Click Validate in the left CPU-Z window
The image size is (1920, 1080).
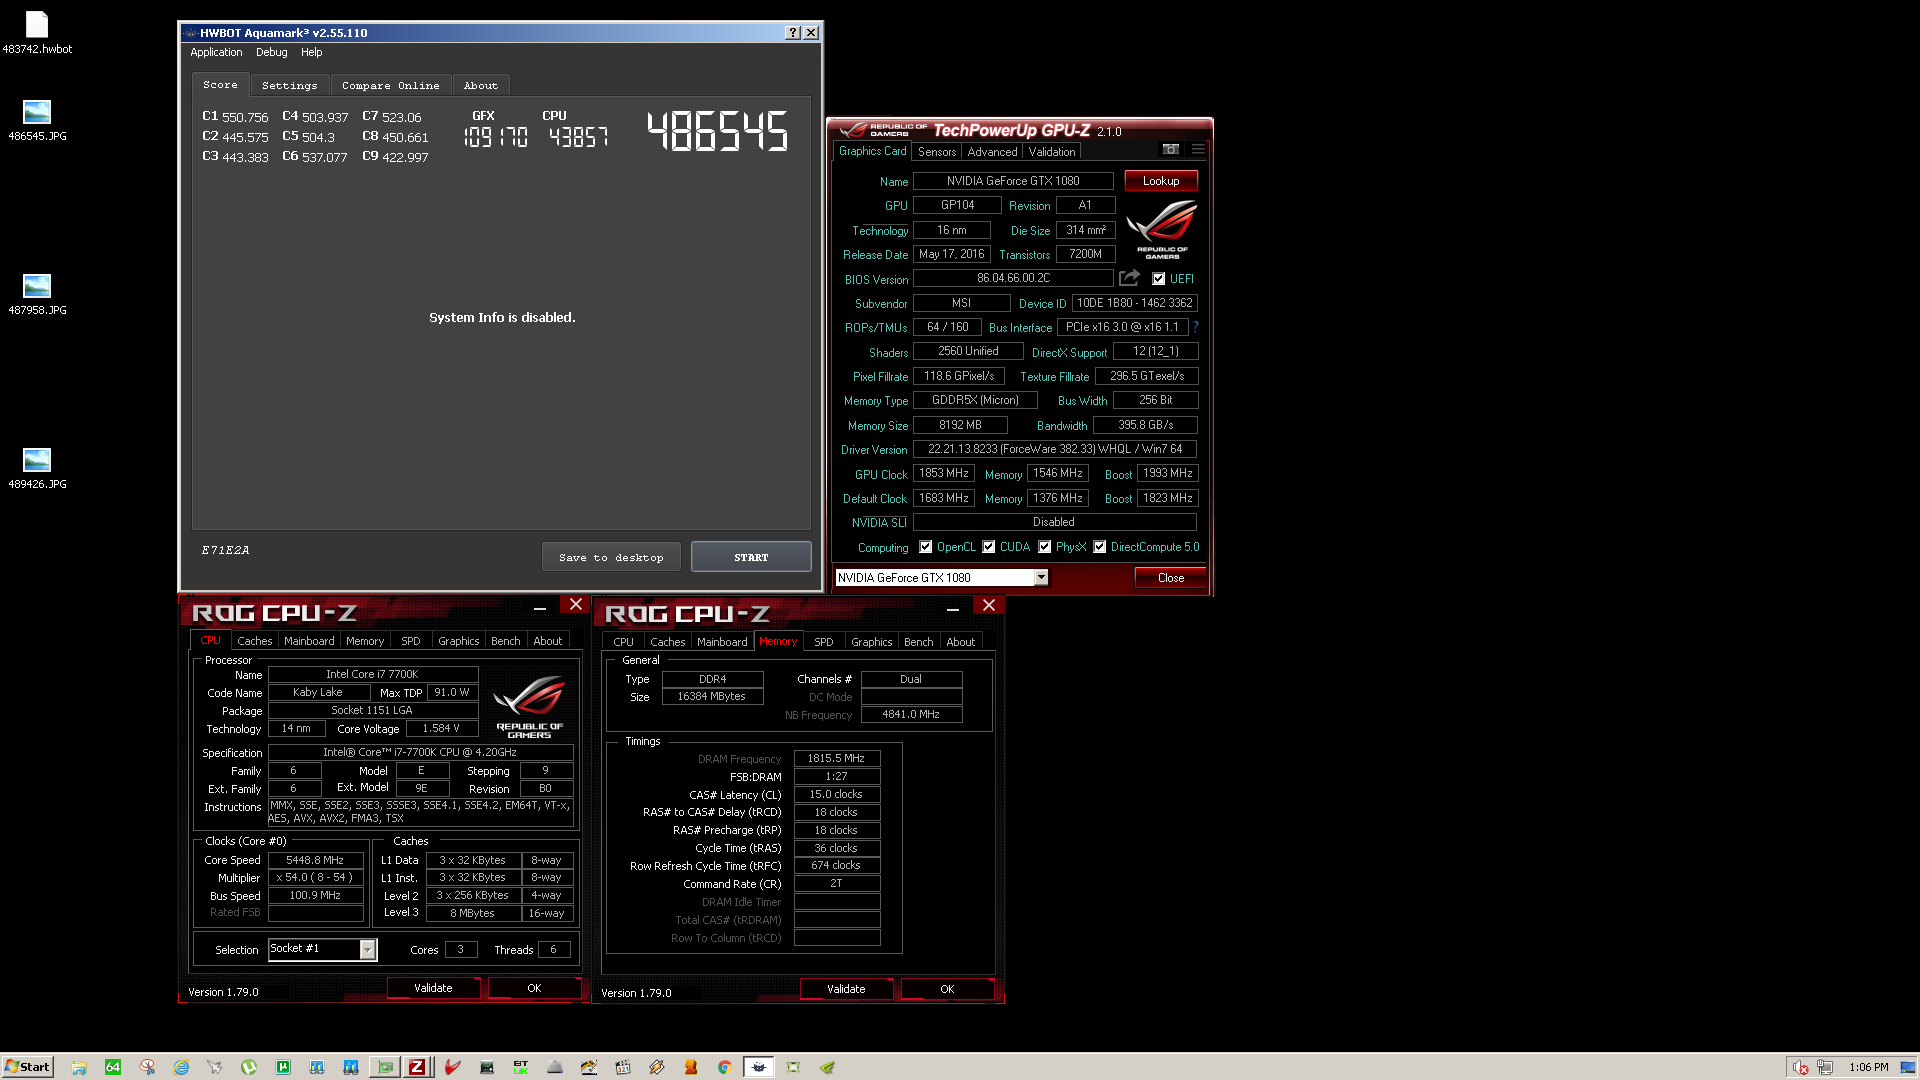433,988
